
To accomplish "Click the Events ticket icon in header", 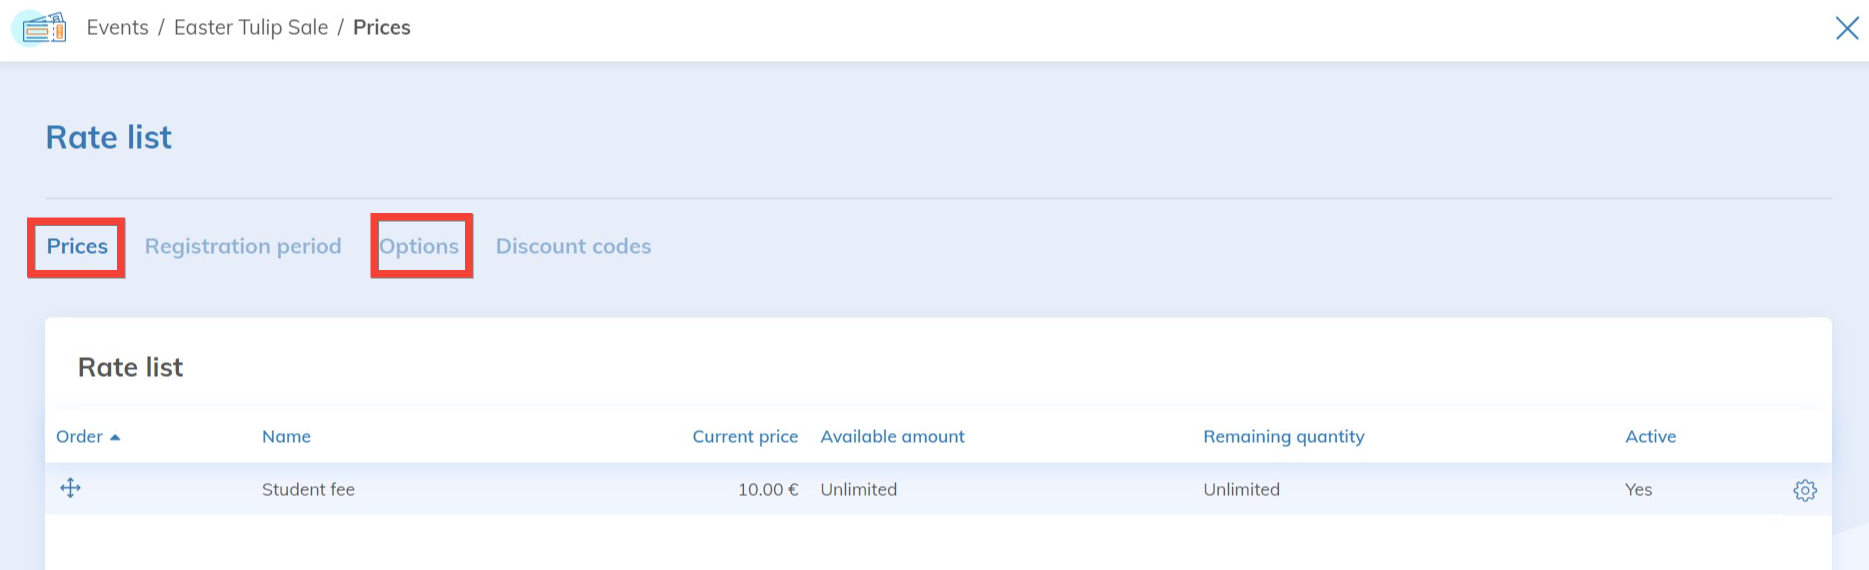I will [x=42, y=28].
